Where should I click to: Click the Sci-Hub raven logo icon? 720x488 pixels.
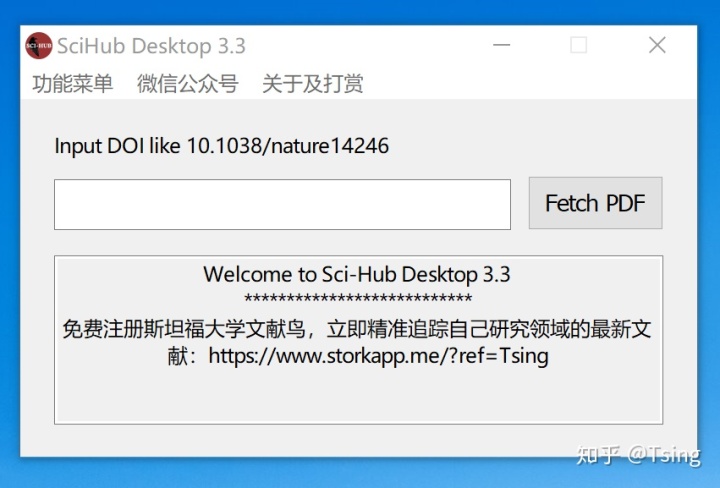tap(39, 45)
